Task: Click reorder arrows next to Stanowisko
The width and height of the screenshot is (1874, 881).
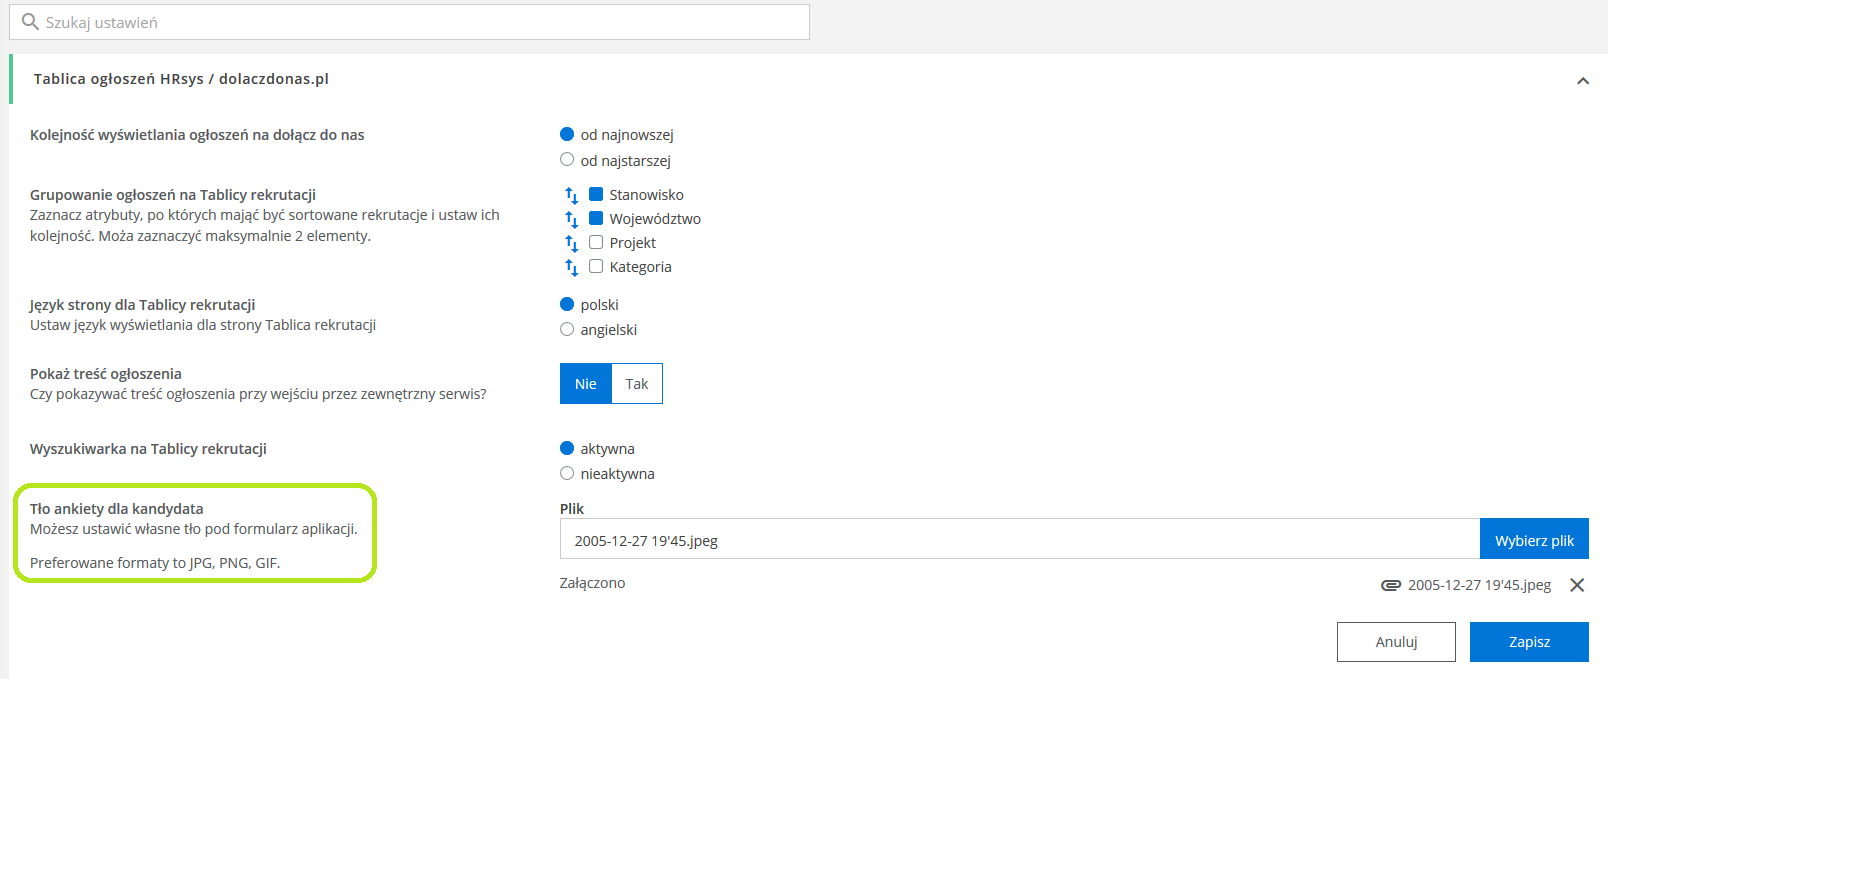Action: [x=571, y=195]
